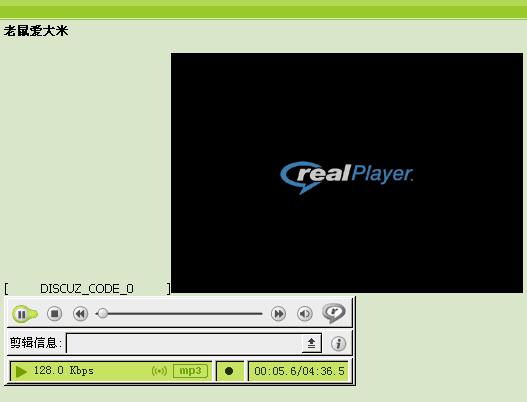The width and height of the screenshot is (527, 402).
Task: Pause playback with the green pause button
Action: (x=24, y=314)
